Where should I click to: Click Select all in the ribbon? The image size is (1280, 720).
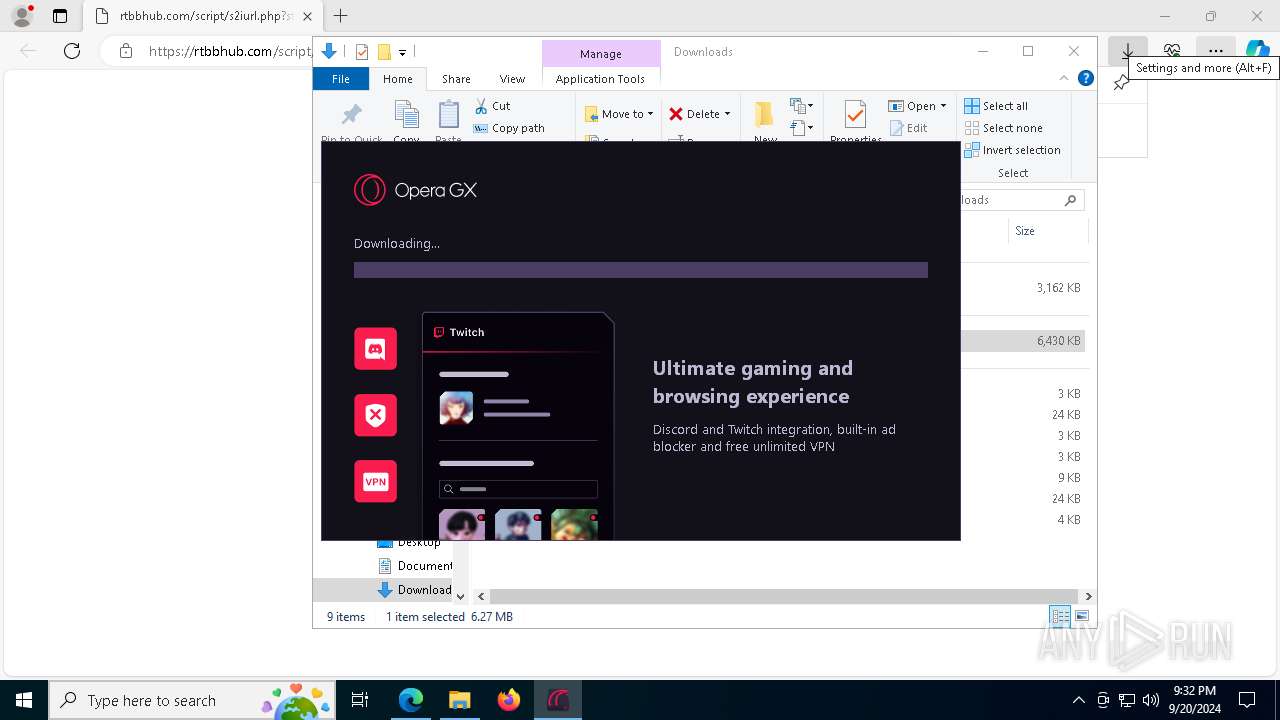[x=996, y=106]
